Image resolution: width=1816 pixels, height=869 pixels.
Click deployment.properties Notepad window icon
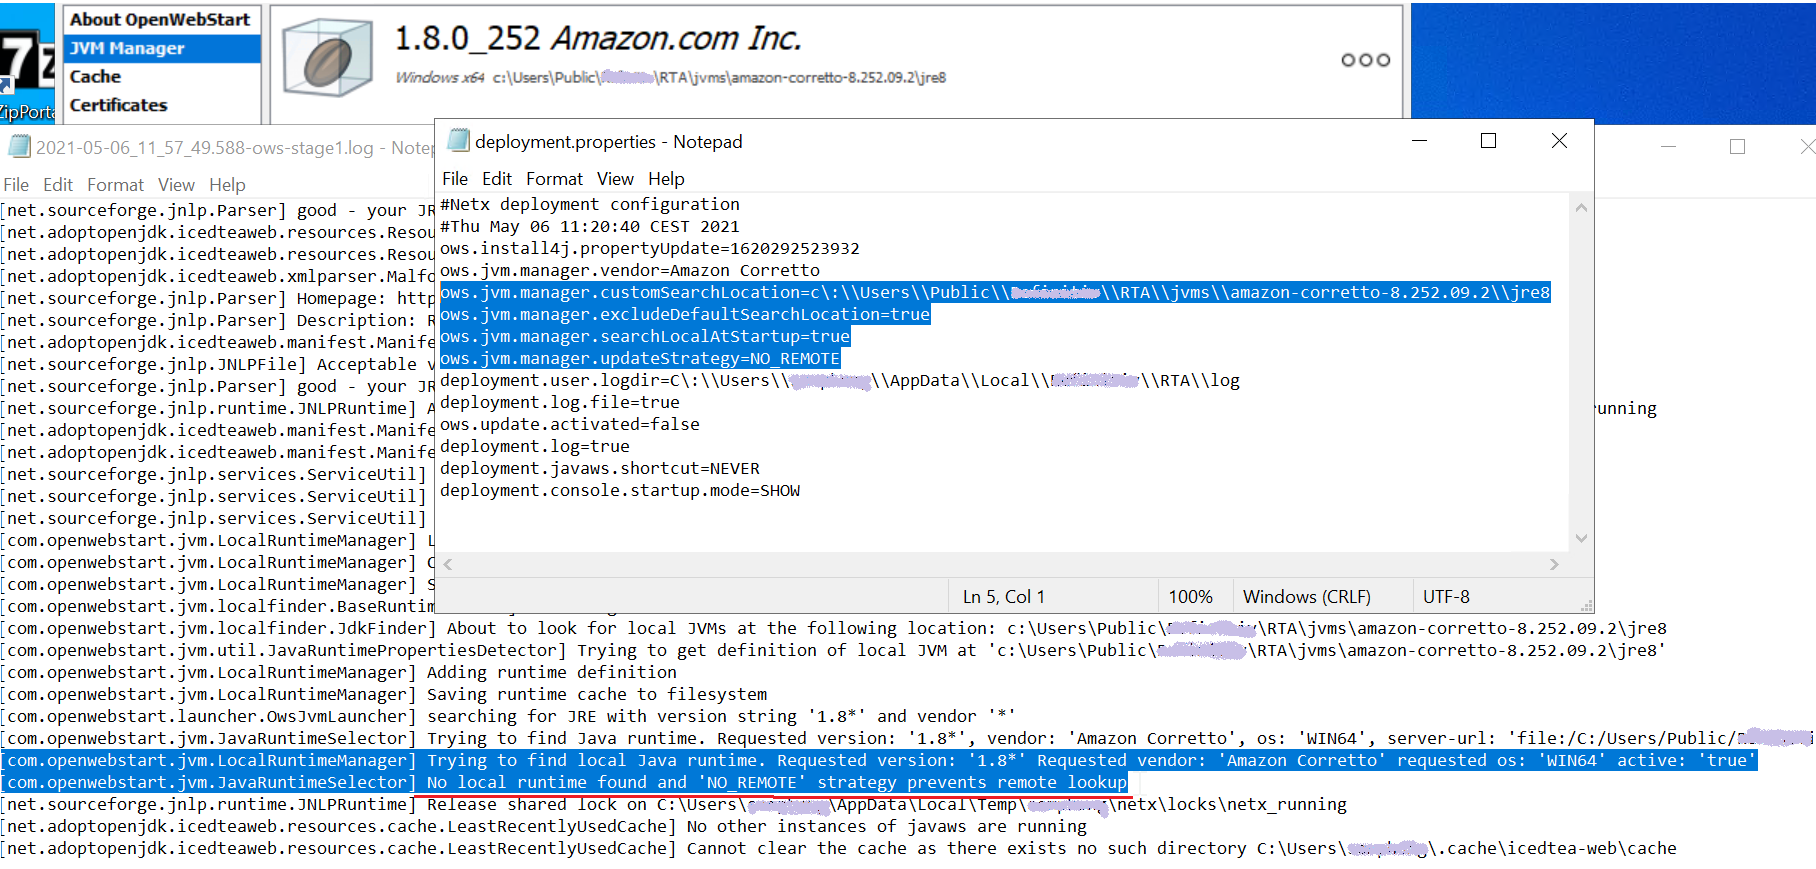click(x=458, y=141)
